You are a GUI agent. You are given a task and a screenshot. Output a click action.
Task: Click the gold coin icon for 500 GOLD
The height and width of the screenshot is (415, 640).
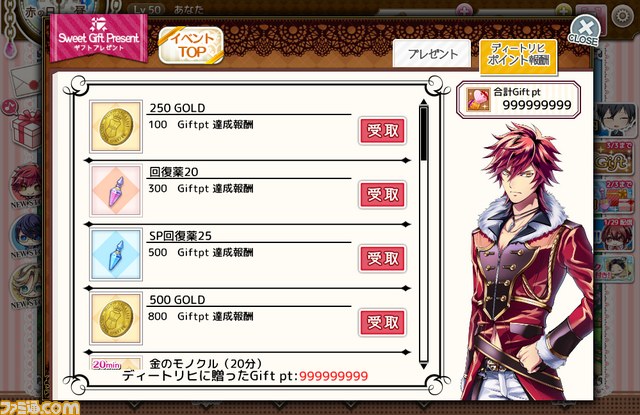(116, 318)
